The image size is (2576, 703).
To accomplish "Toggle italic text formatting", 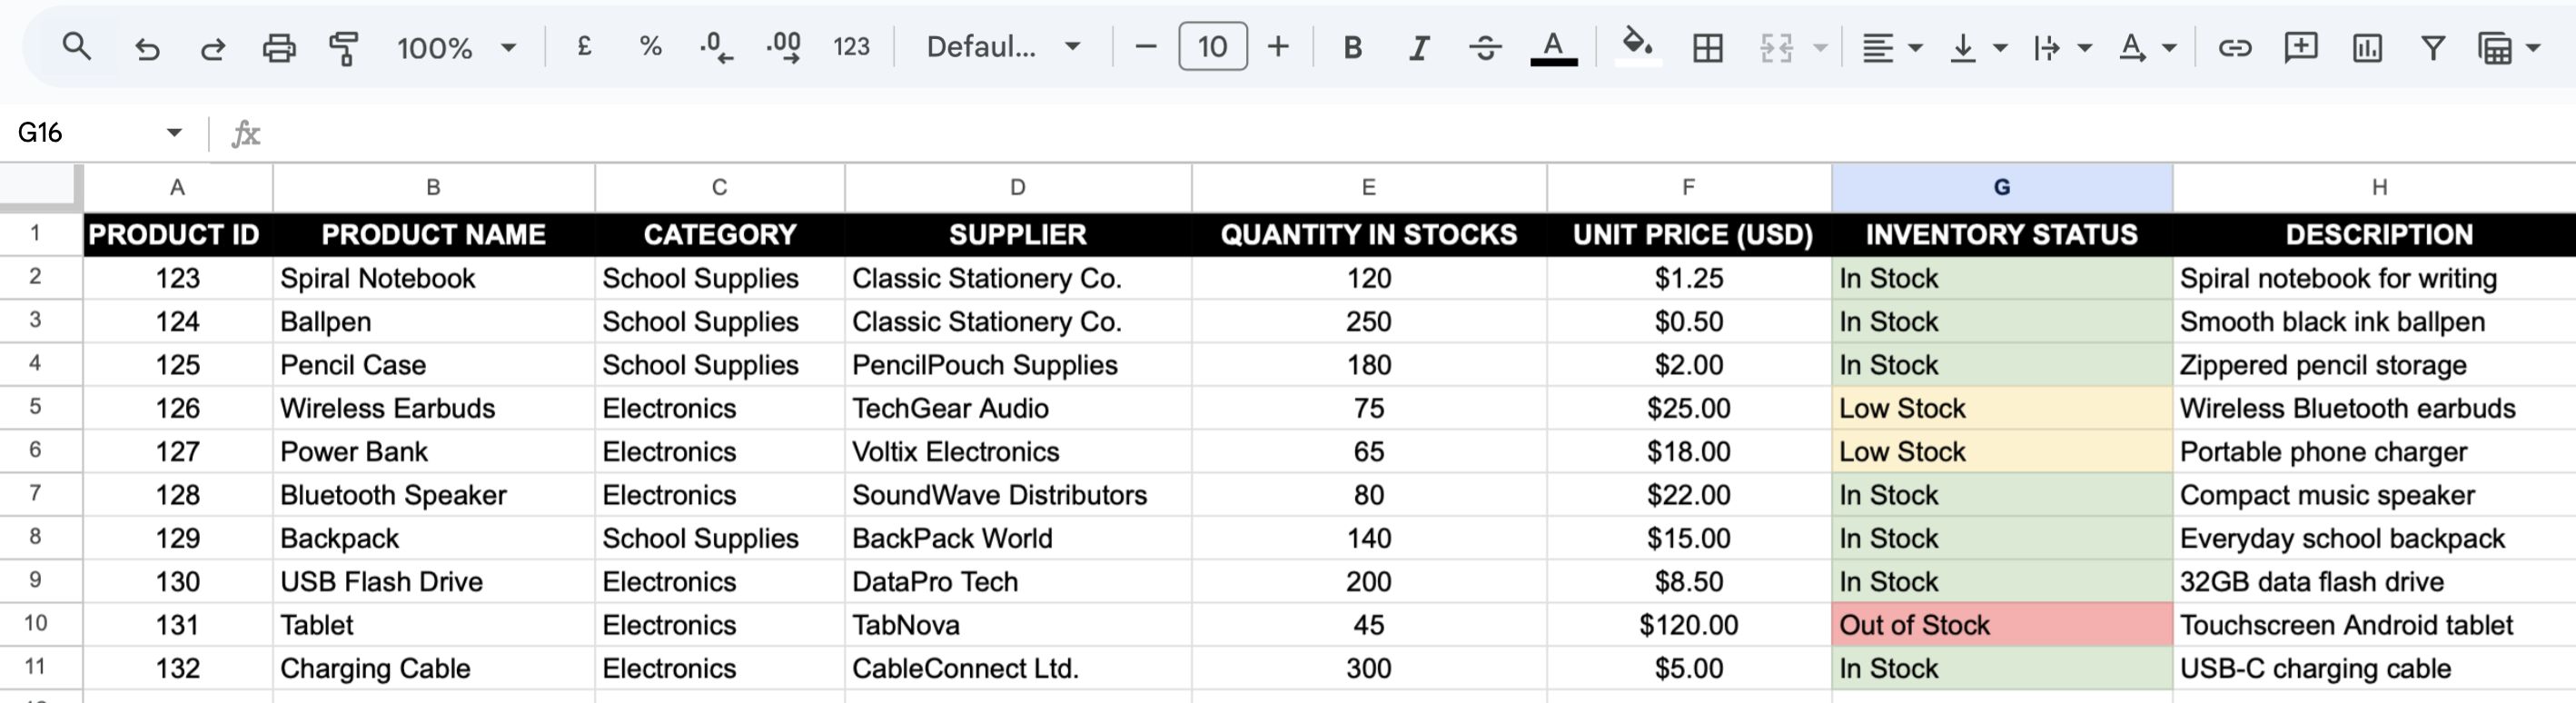I will tap(1418, 47).
